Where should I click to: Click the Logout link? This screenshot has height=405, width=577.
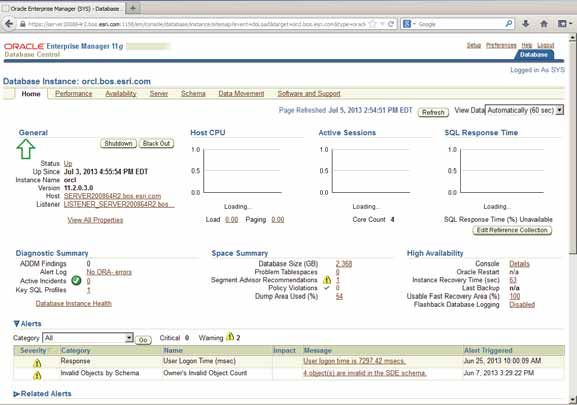point(545,45)
